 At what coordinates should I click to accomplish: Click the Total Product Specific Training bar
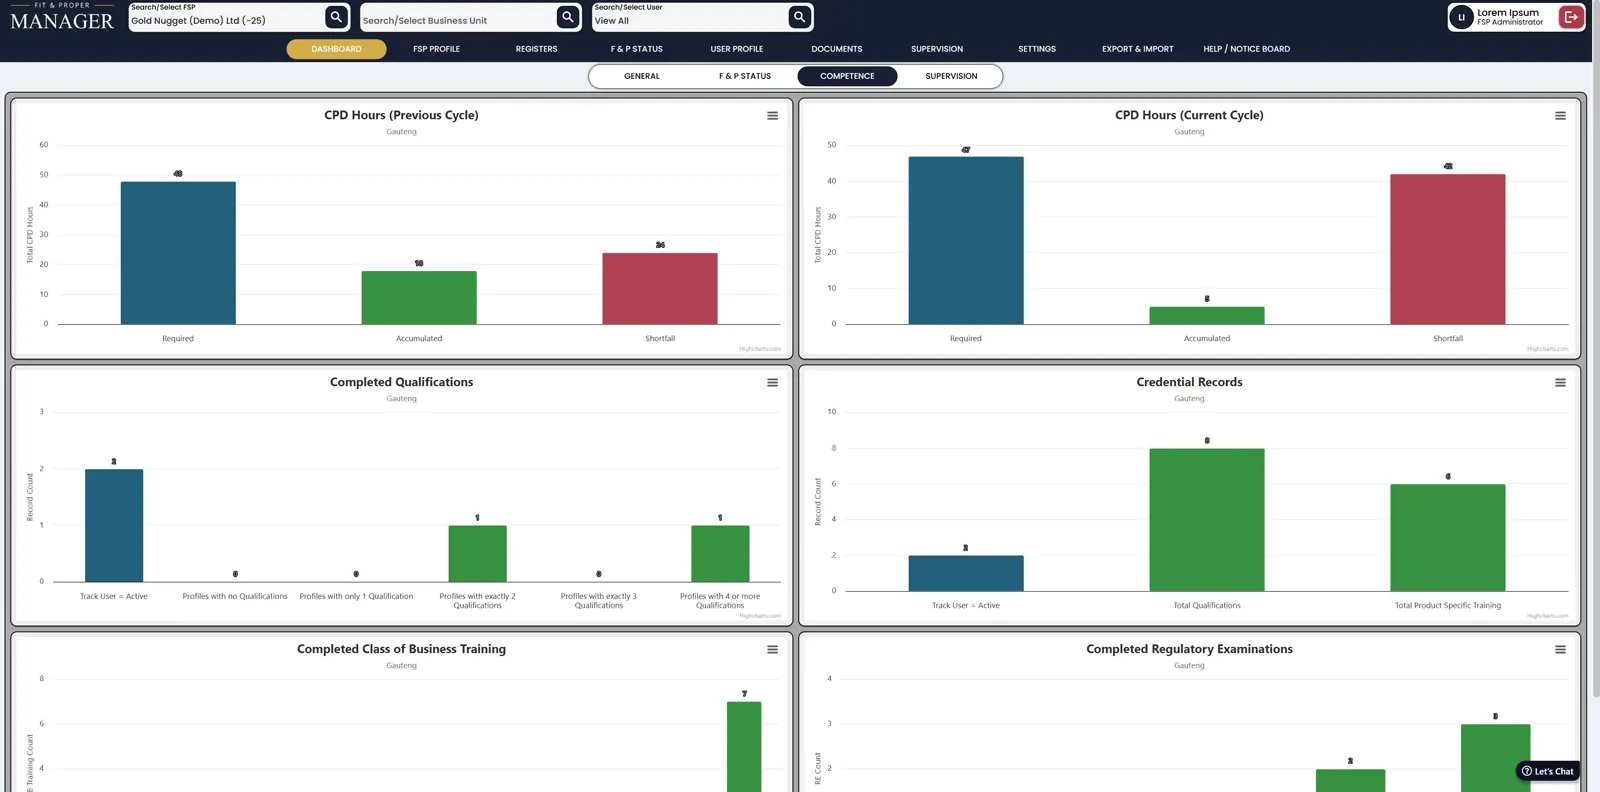1447,538
